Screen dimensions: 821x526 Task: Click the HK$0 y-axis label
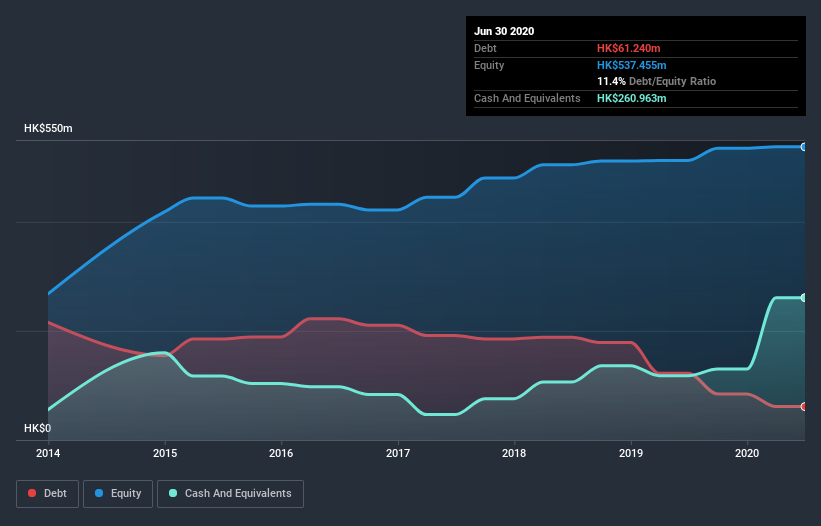38,428
